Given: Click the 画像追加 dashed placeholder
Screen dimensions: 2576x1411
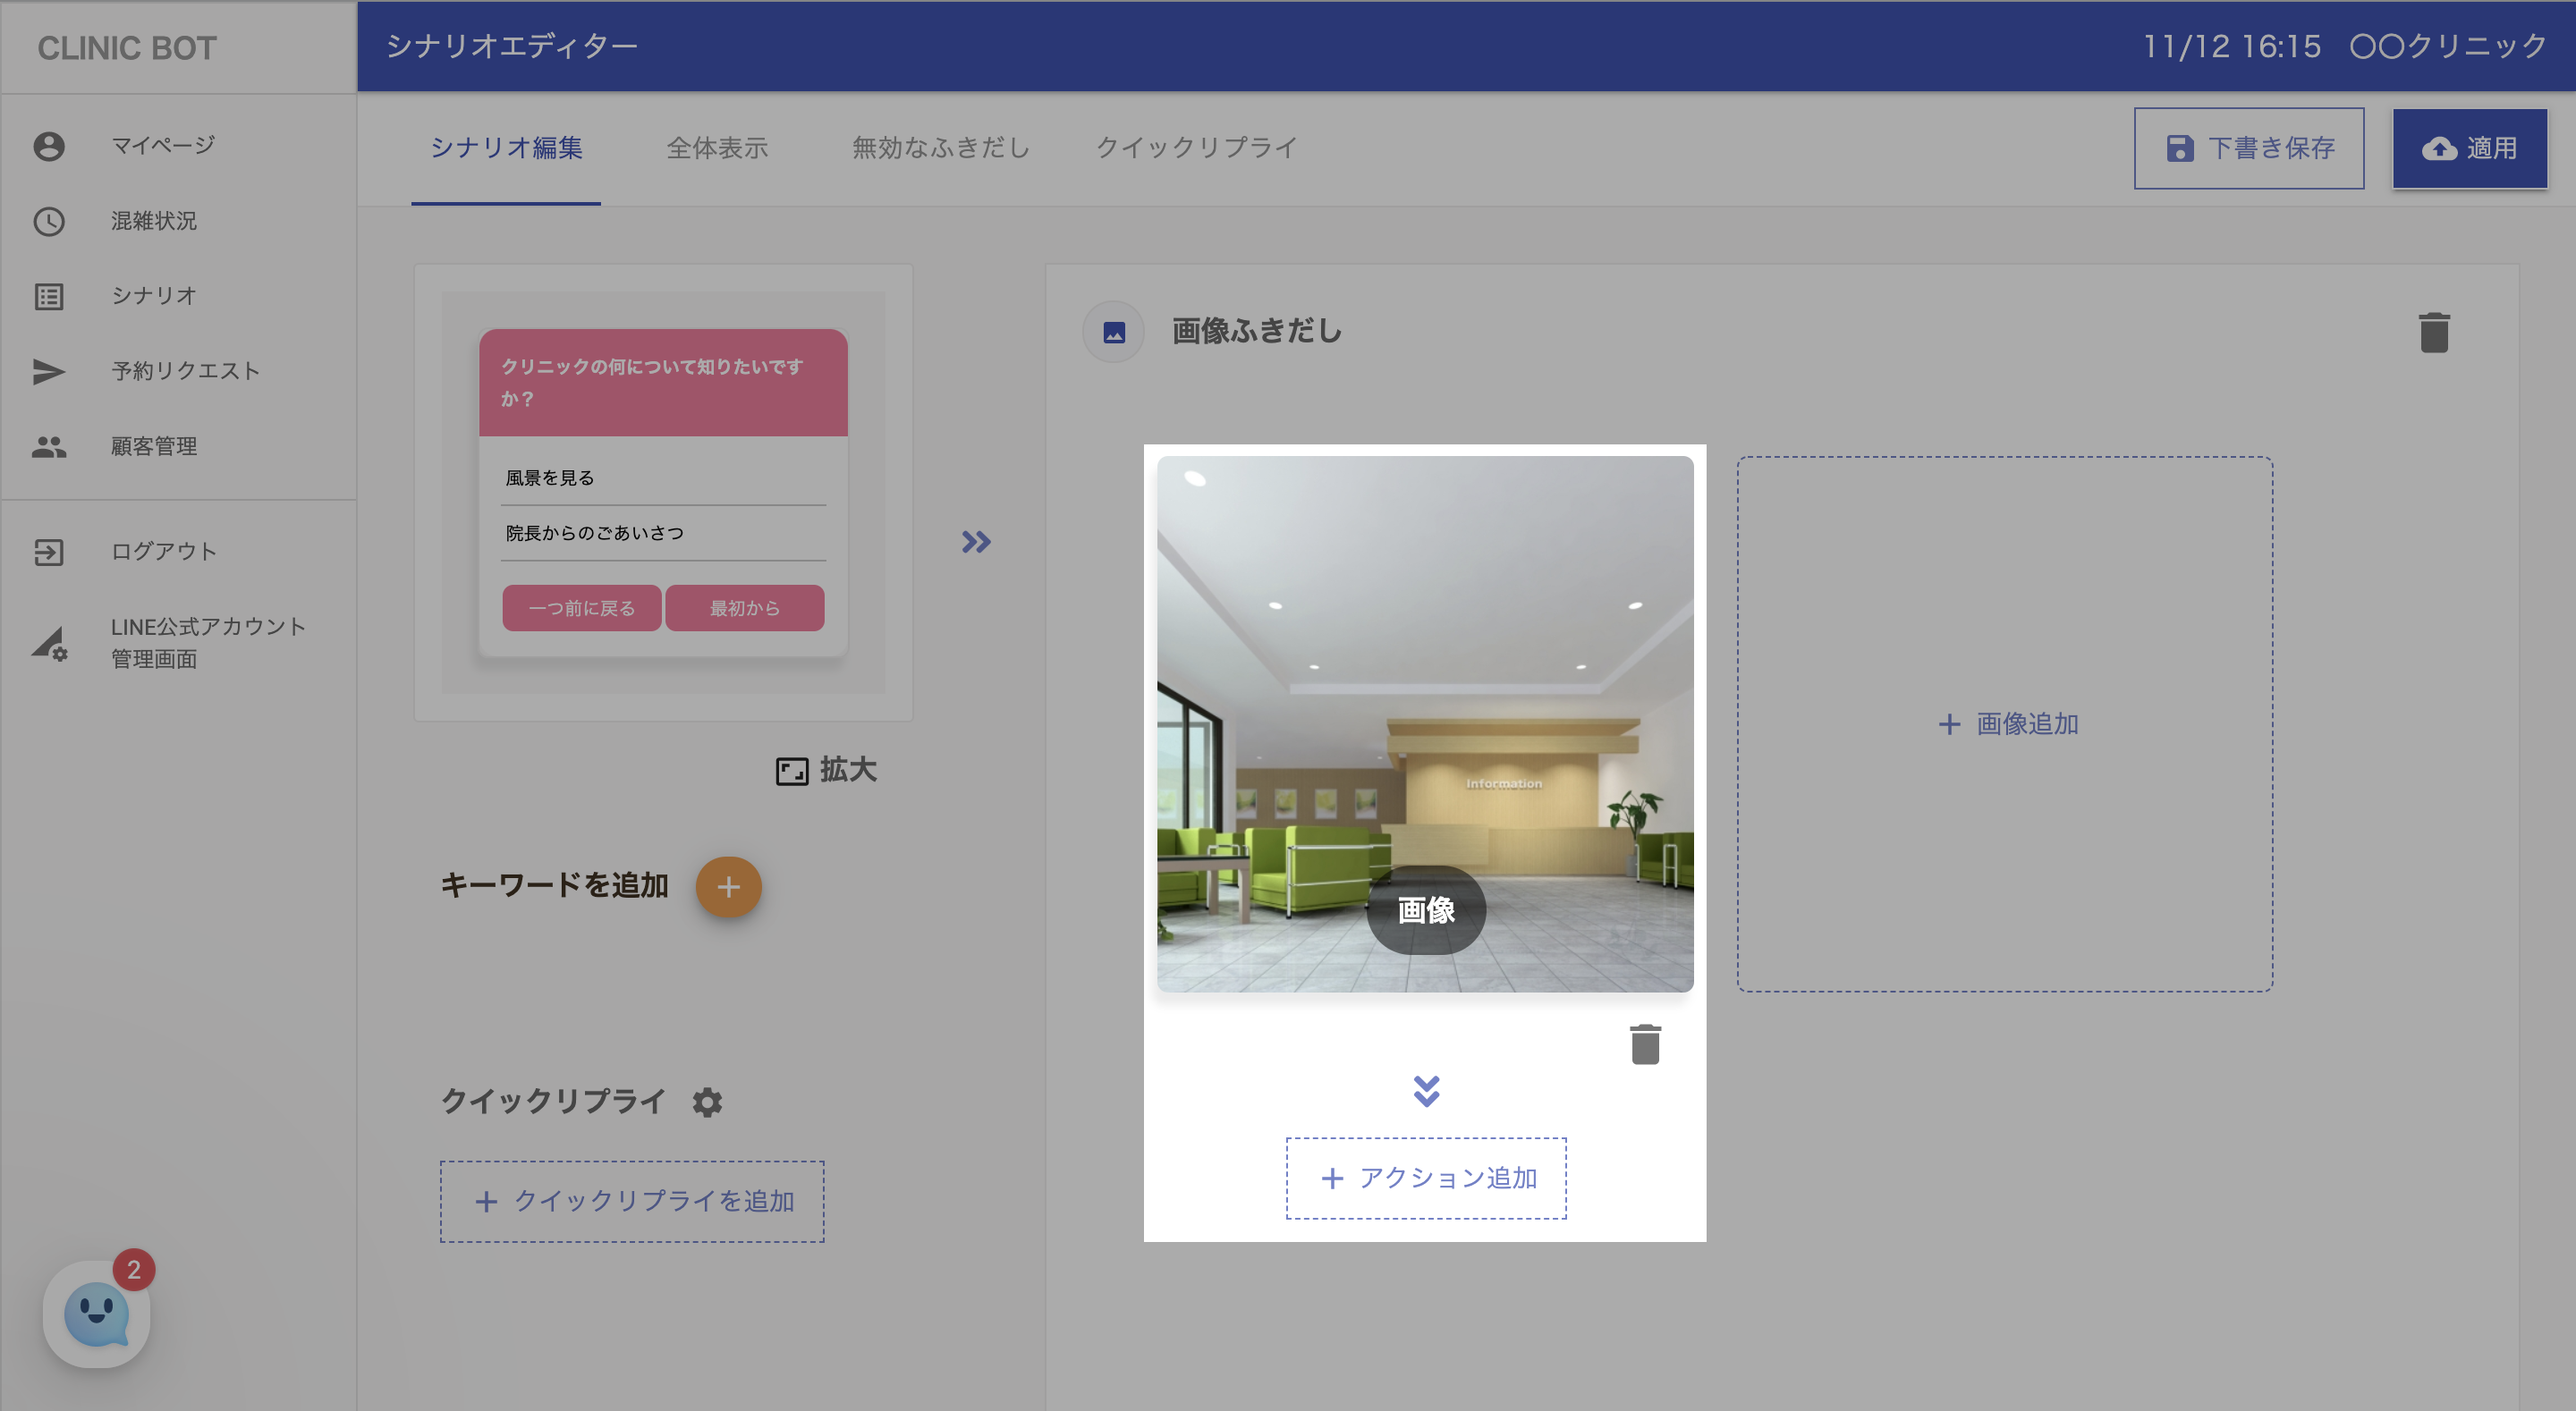Looking at the screenshot, I should [2004, 724].
